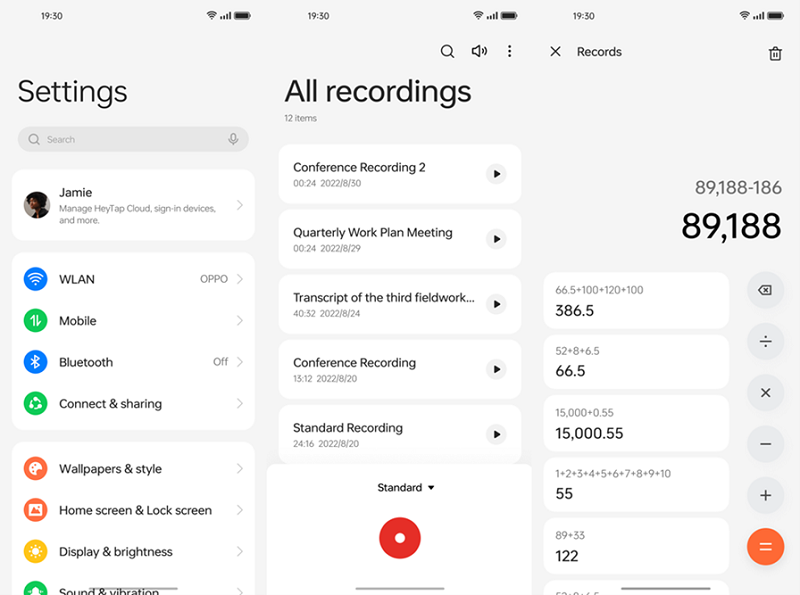
Task: Select the 386.5 calculation record
Action: pyautogui.click(x=636, y=301)
